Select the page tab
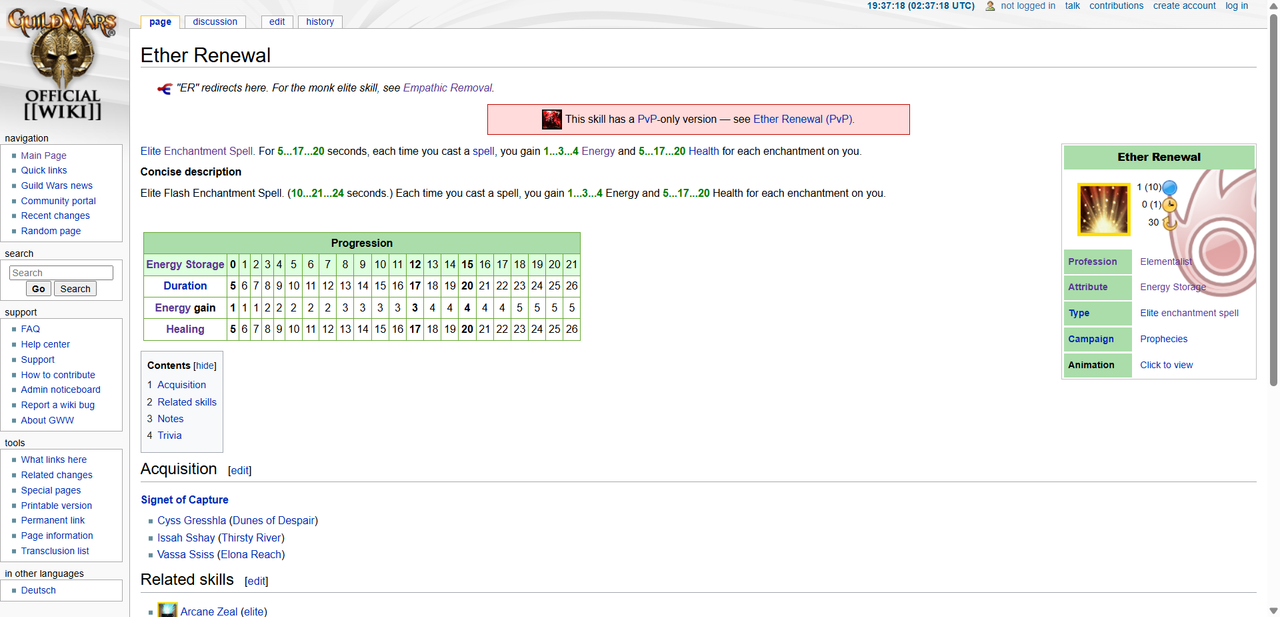The image size is (1280, 617). tap(160, 21)
